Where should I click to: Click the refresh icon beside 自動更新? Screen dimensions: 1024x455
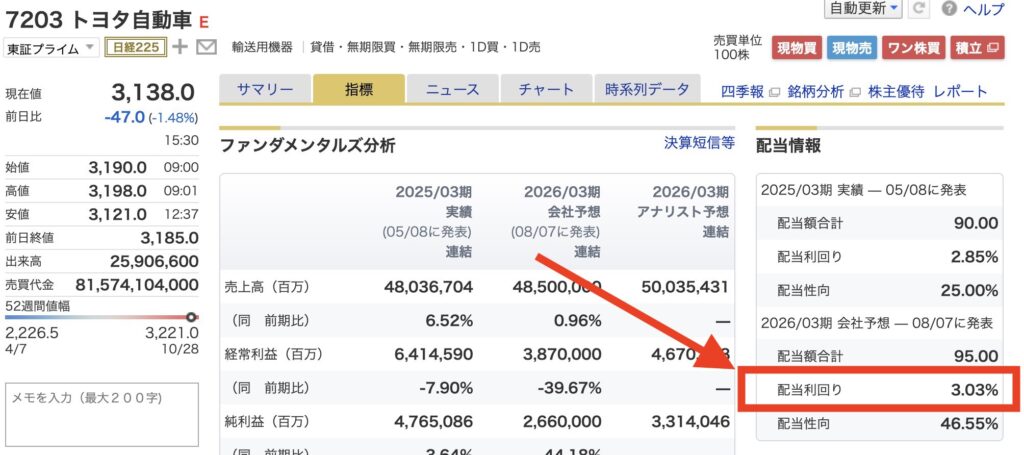919,8
